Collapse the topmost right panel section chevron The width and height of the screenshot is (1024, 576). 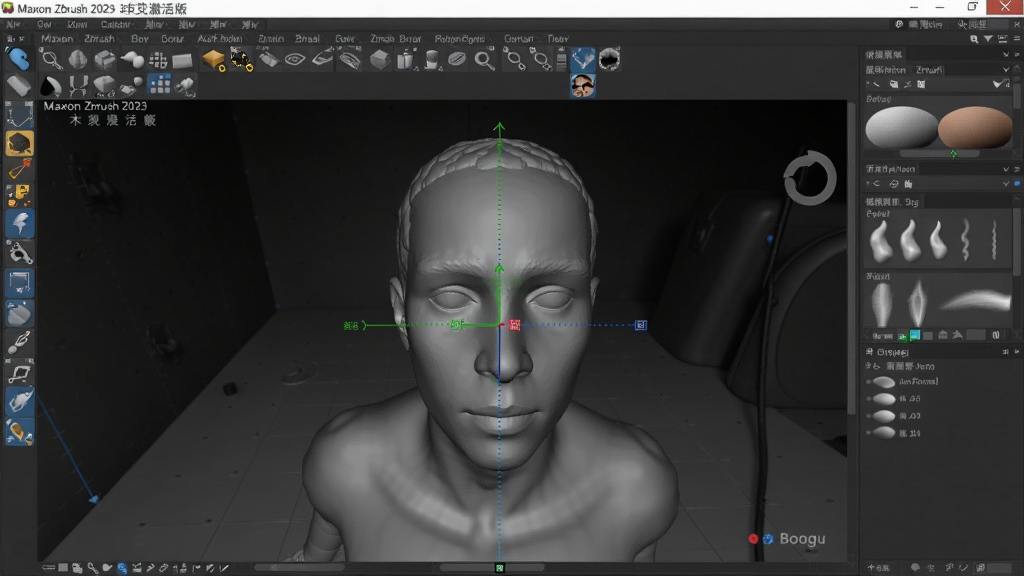[1006, 55]
